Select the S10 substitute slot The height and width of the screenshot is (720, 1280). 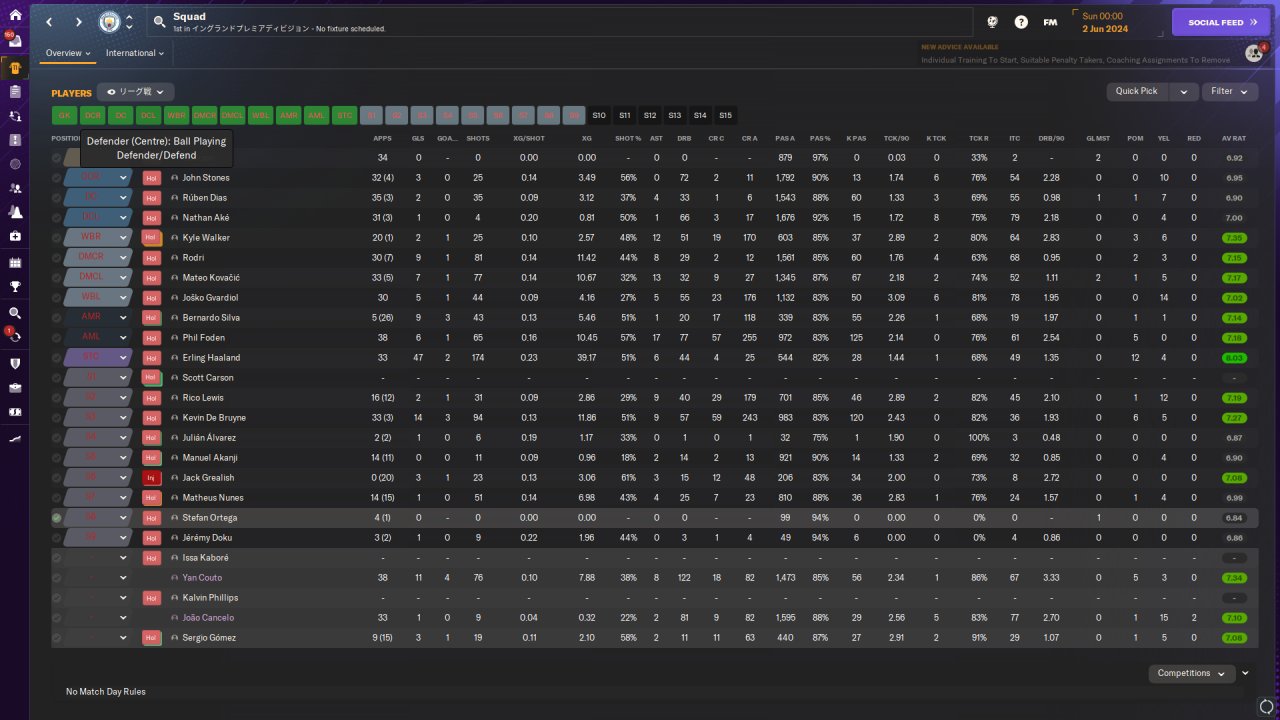(x=599, y=116)
